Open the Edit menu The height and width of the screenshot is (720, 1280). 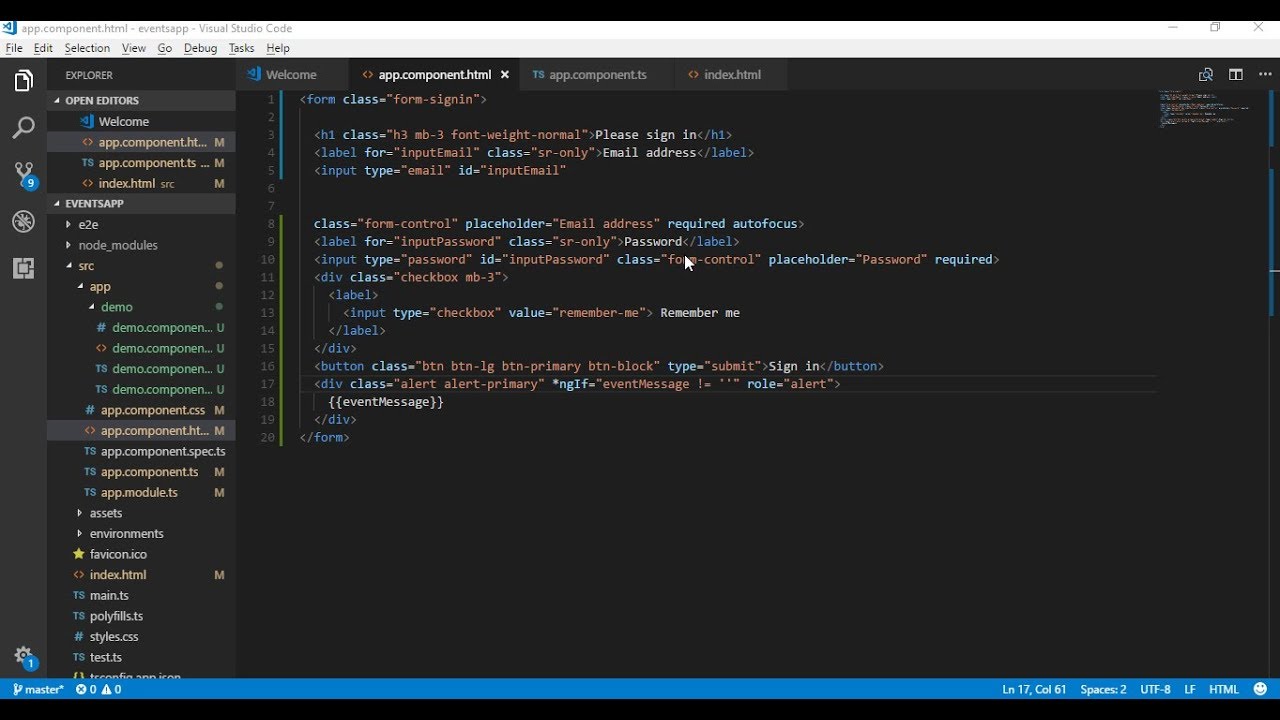click(x=43, y=48)
